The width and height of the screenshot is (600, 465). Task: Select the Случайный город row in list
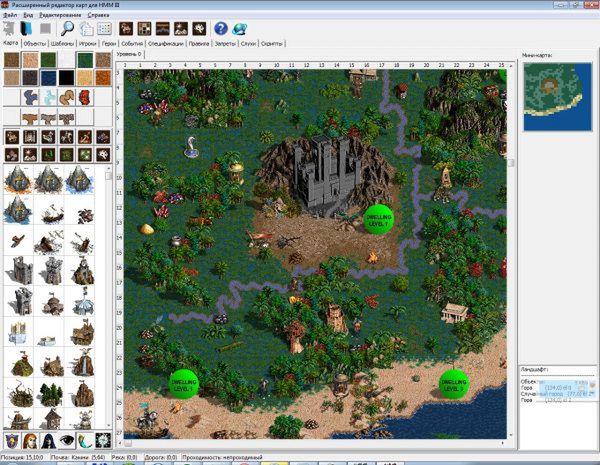(558, 394)
